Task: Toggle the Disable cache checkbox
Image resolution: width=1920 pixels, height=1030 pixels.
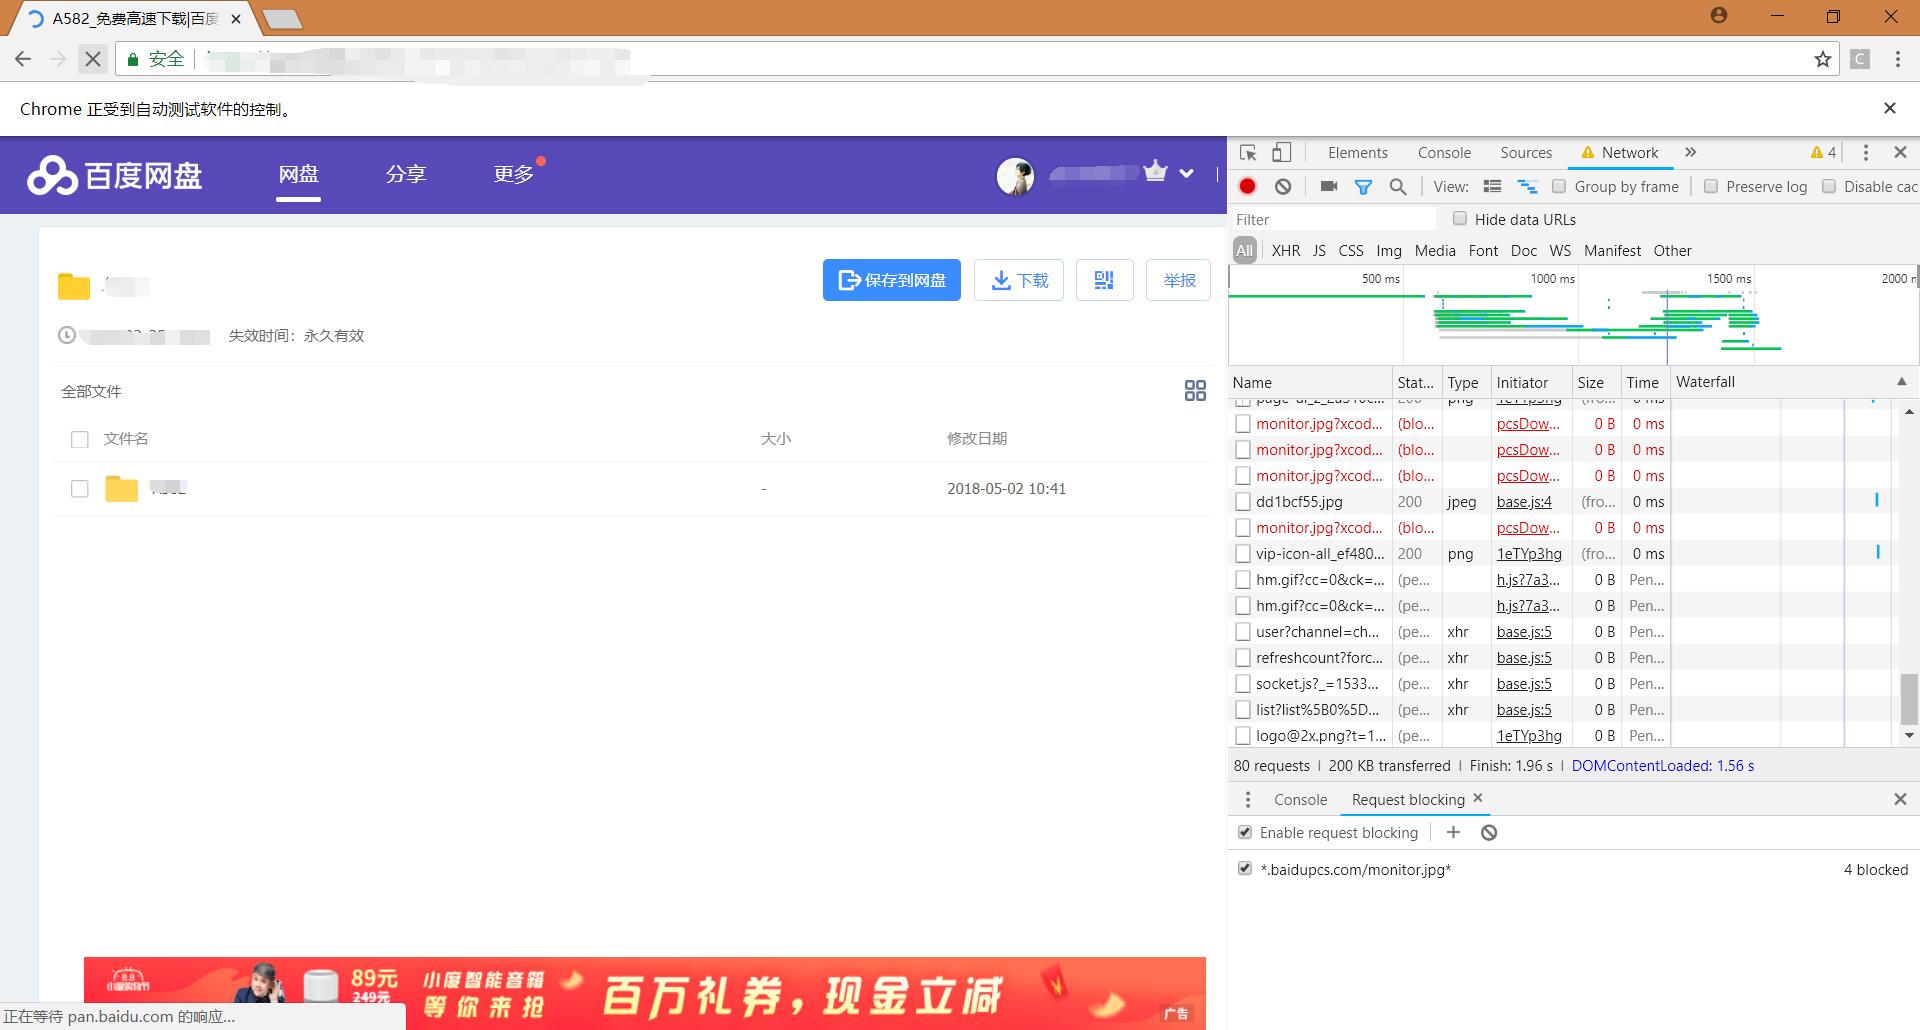Action: pos(1829,186)
